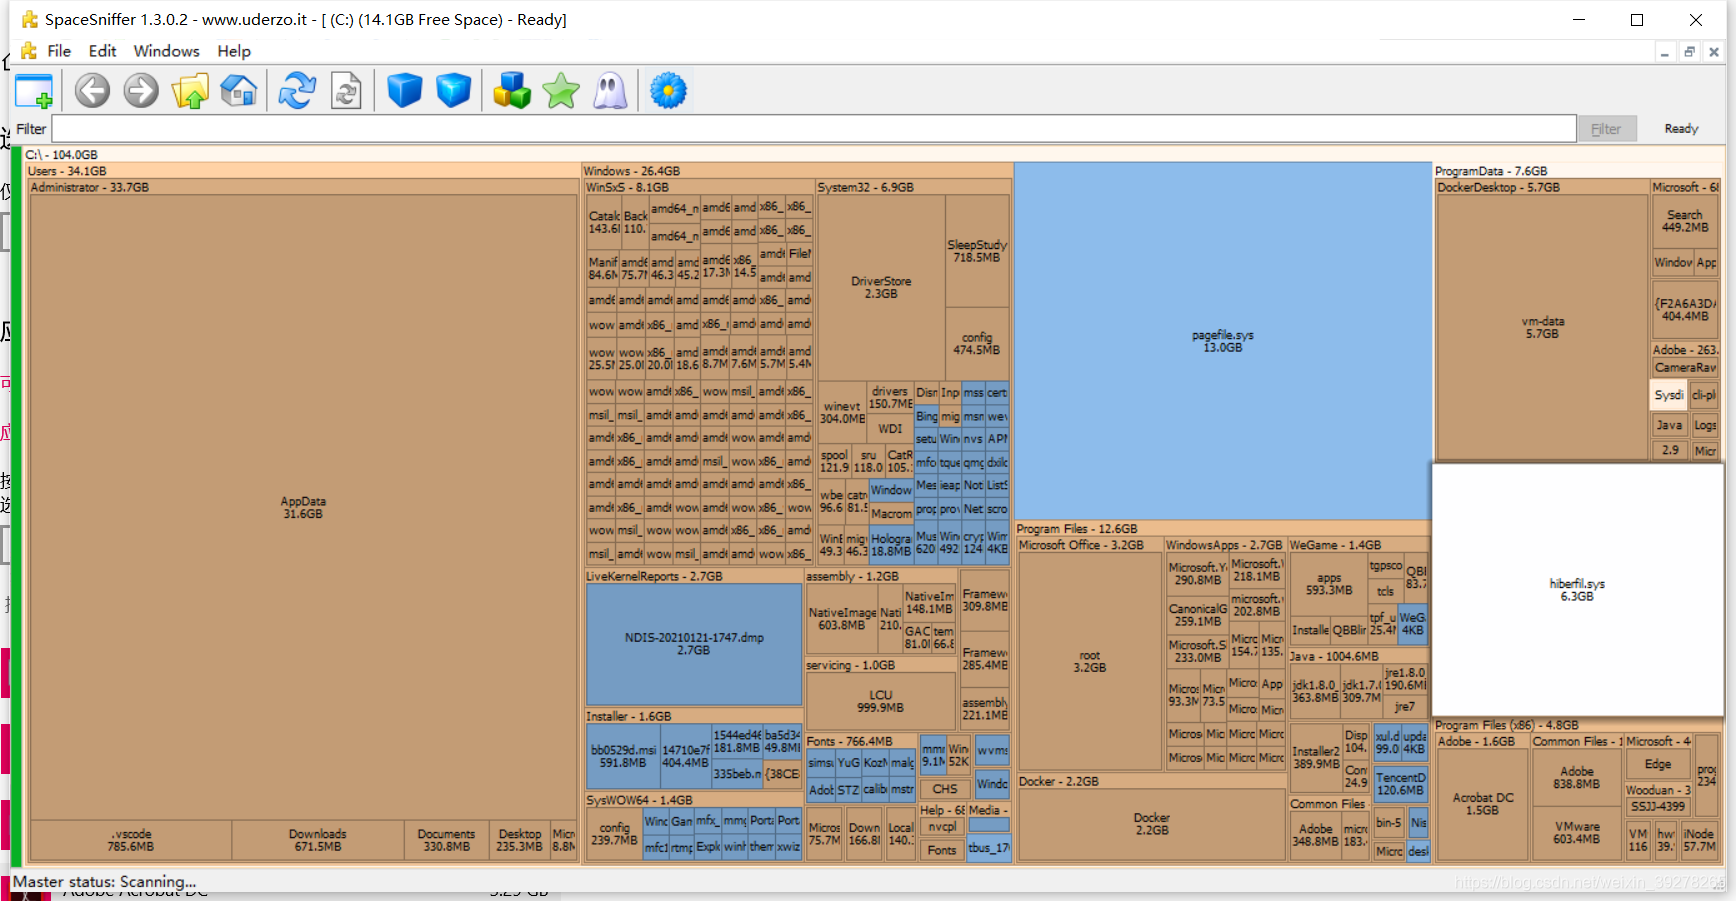
Task: Select the AppData 31.6GB folder block
Action: [x=303, y=507]
